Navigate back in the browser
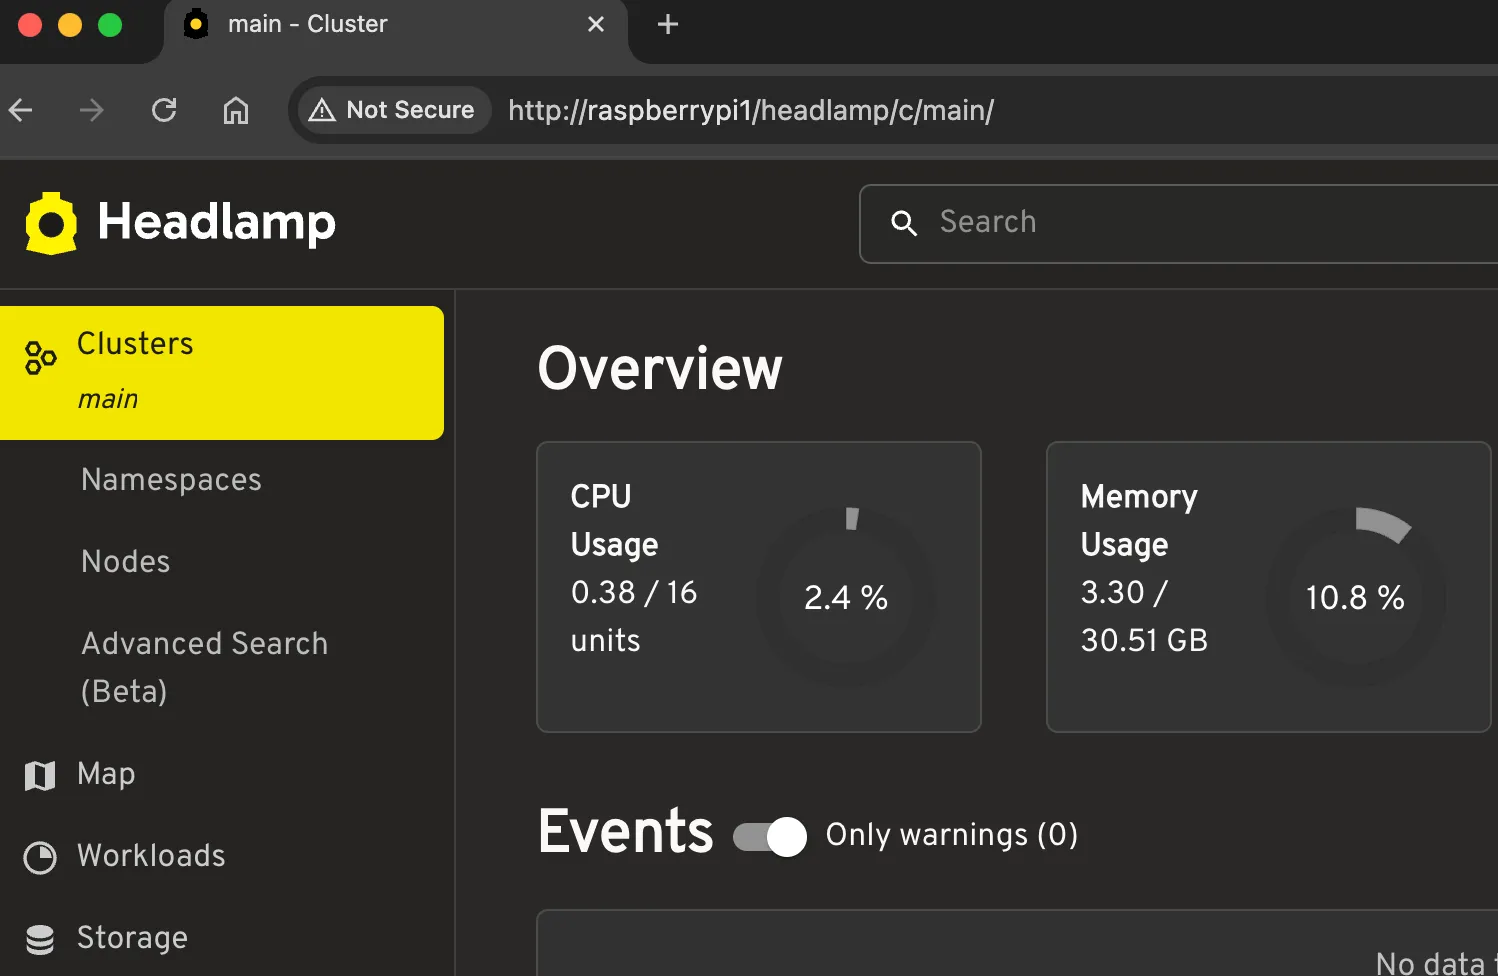Viewport: 1498px width, 976px height. (x=20, y=110)
